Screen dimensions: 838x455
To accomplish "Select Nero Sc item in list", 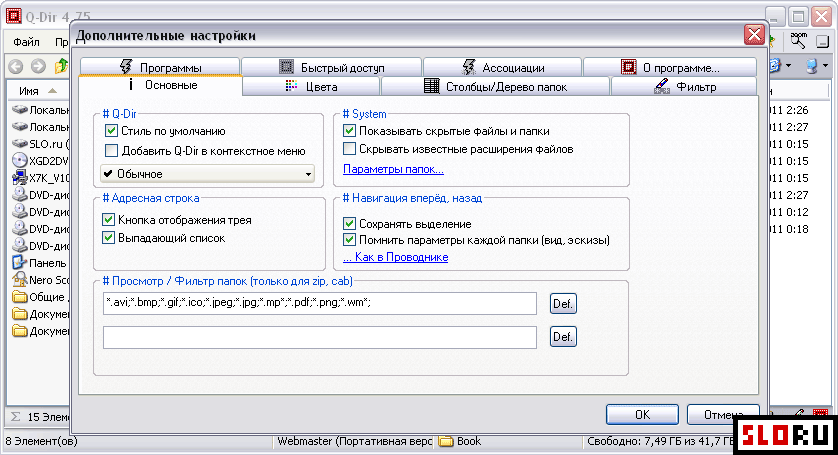I will pos(40,280).
